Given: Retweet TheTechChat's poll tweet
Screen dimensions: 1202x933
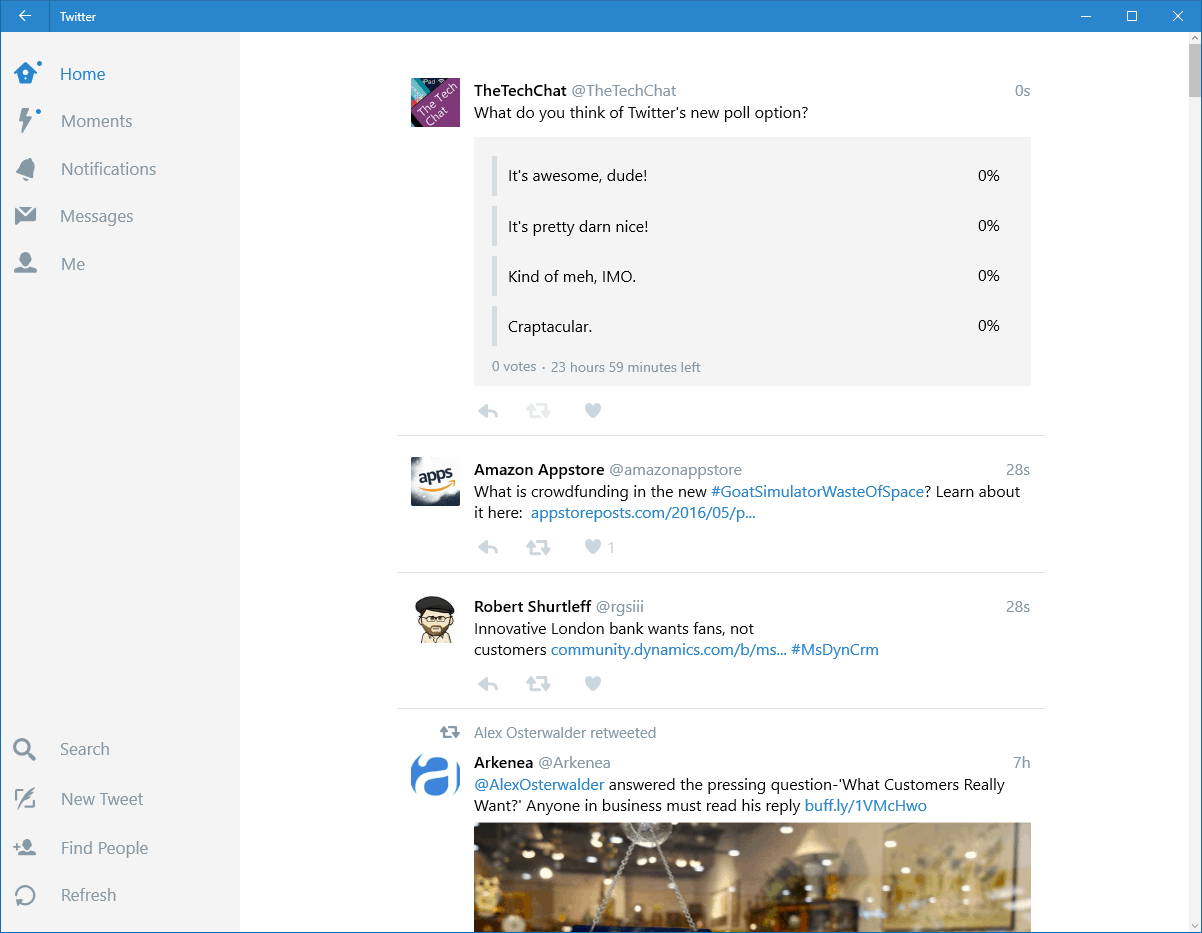Looking at the screenshot, I should pos(539,410).
